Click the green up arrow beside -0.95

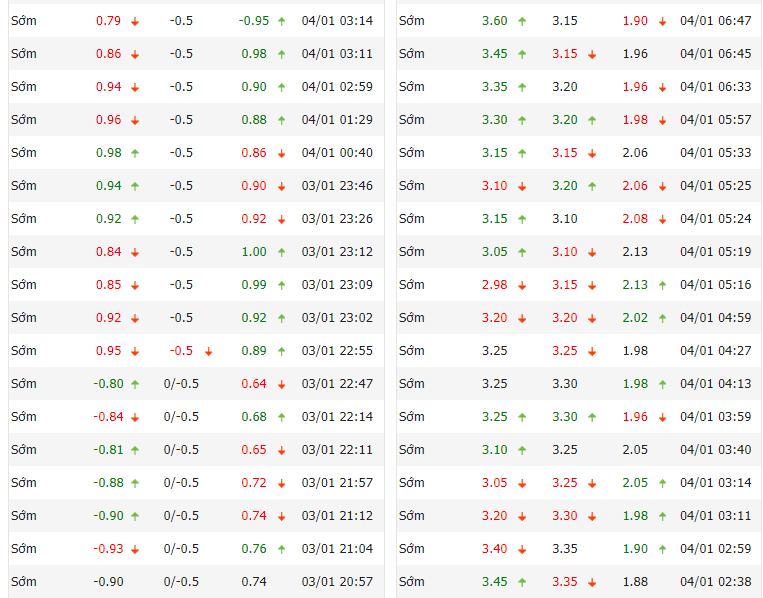coord(281,21)
